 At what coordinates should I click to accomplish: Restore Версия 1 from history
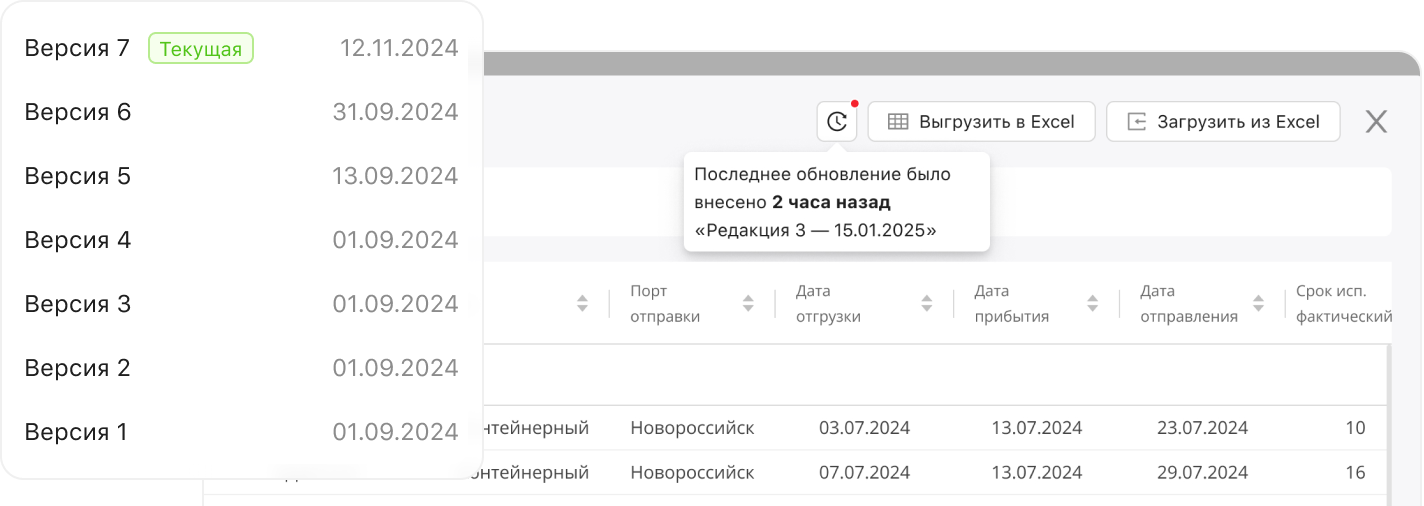click(x=240, y=432)
